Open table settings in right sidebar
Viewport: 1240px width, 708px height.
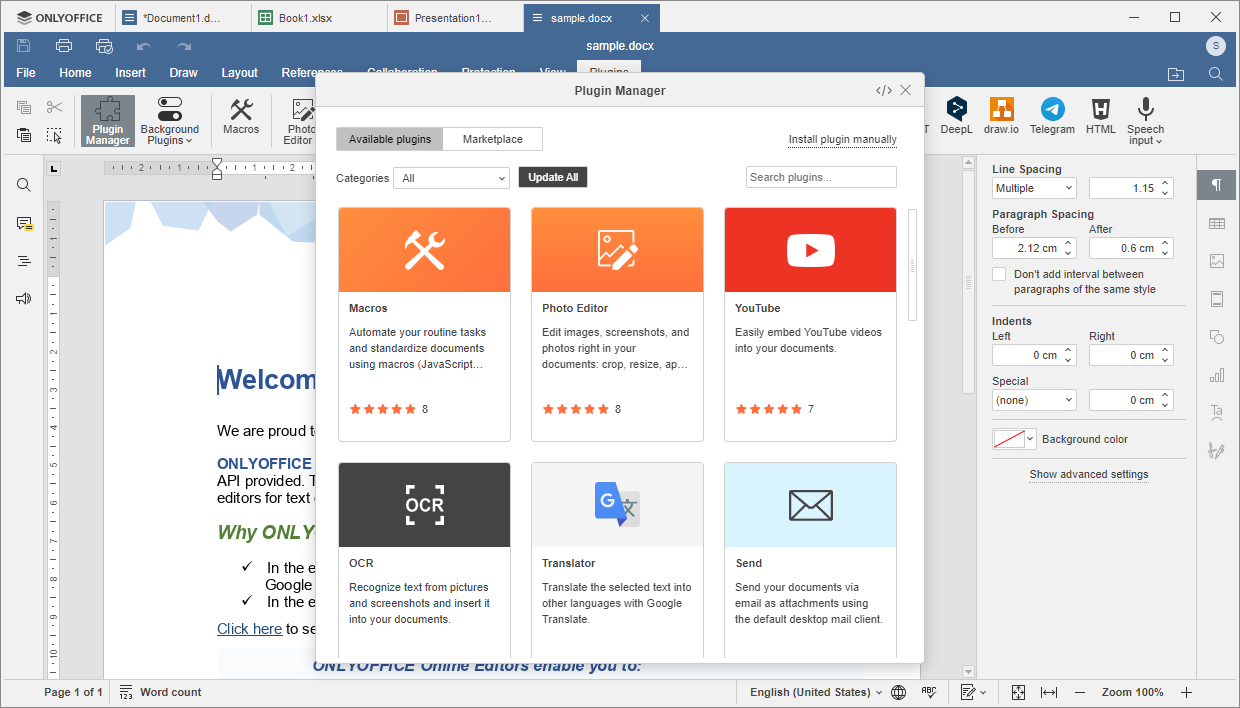coord(1216,224)
